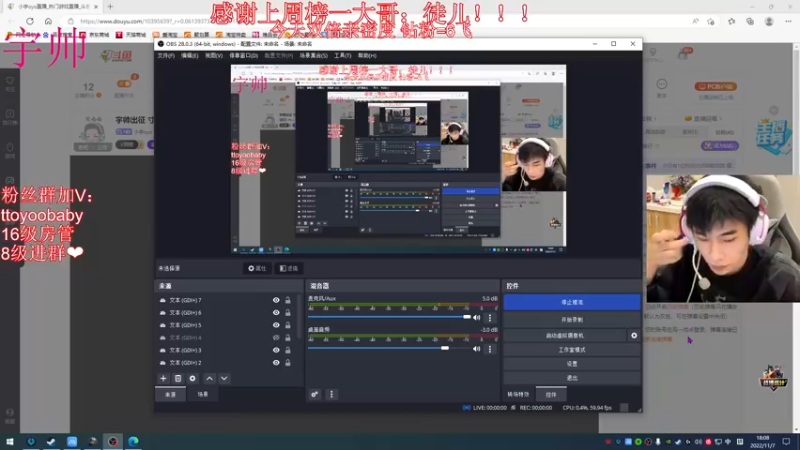Hide 文本 (GDI+) 6 source eye toggle
This screenshot has width=800, height=450.
pos(276,313)
